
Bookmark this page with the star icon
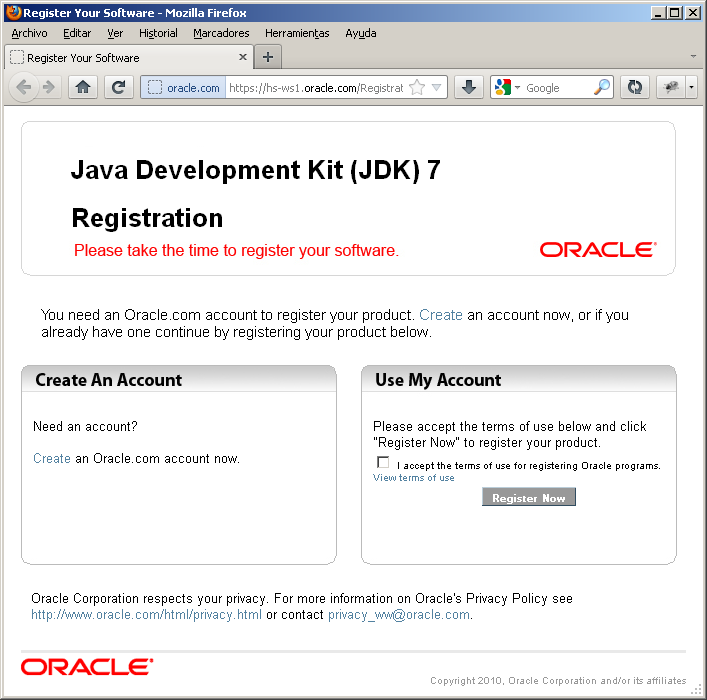pos(417,88)
